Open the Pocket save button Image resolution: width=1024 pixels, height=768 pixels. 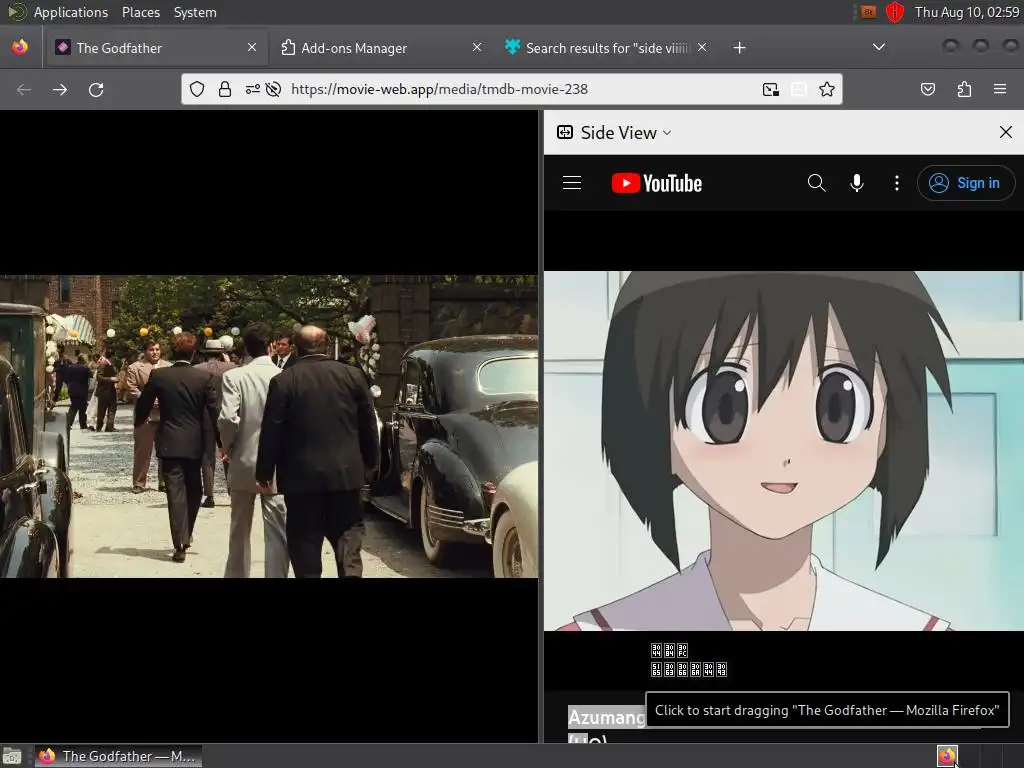[927, 89]
